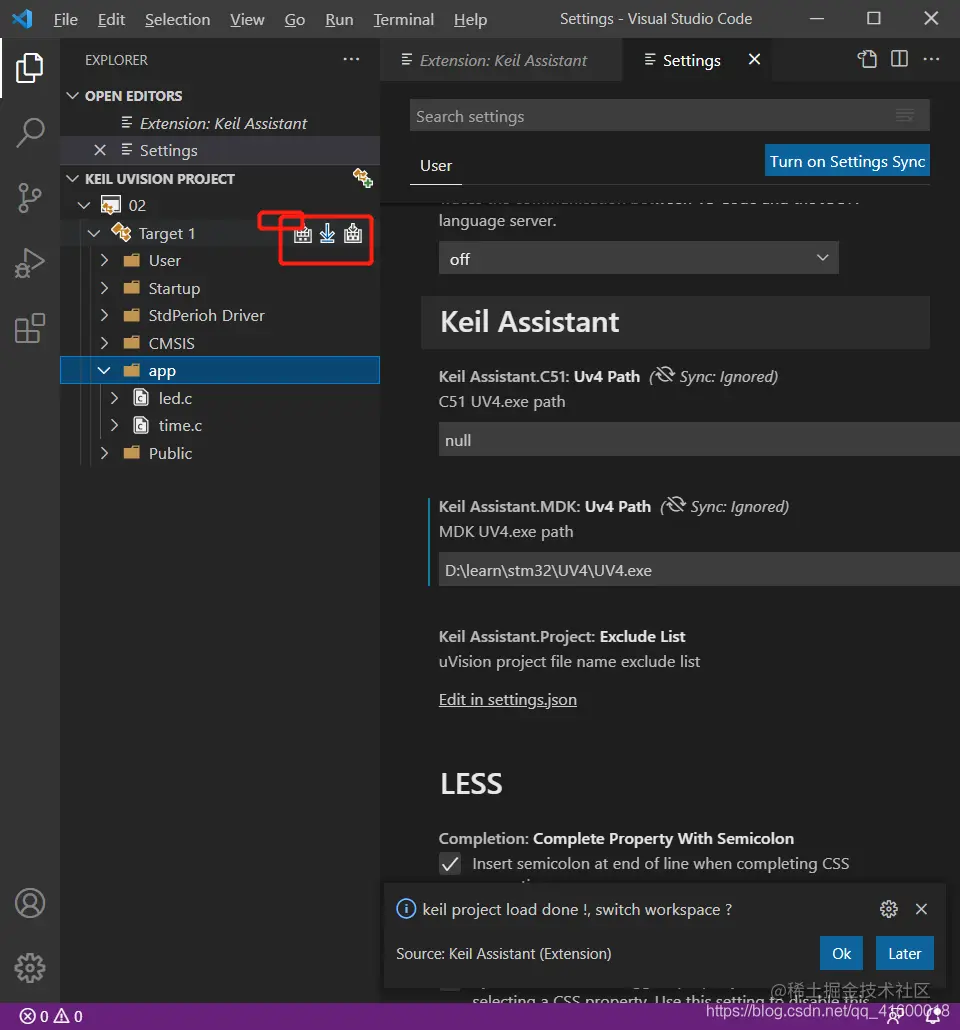This screenshot has width=960, height=1030.
Task: Expand the CMSIS folder
Action: click(x=104, y=343)
